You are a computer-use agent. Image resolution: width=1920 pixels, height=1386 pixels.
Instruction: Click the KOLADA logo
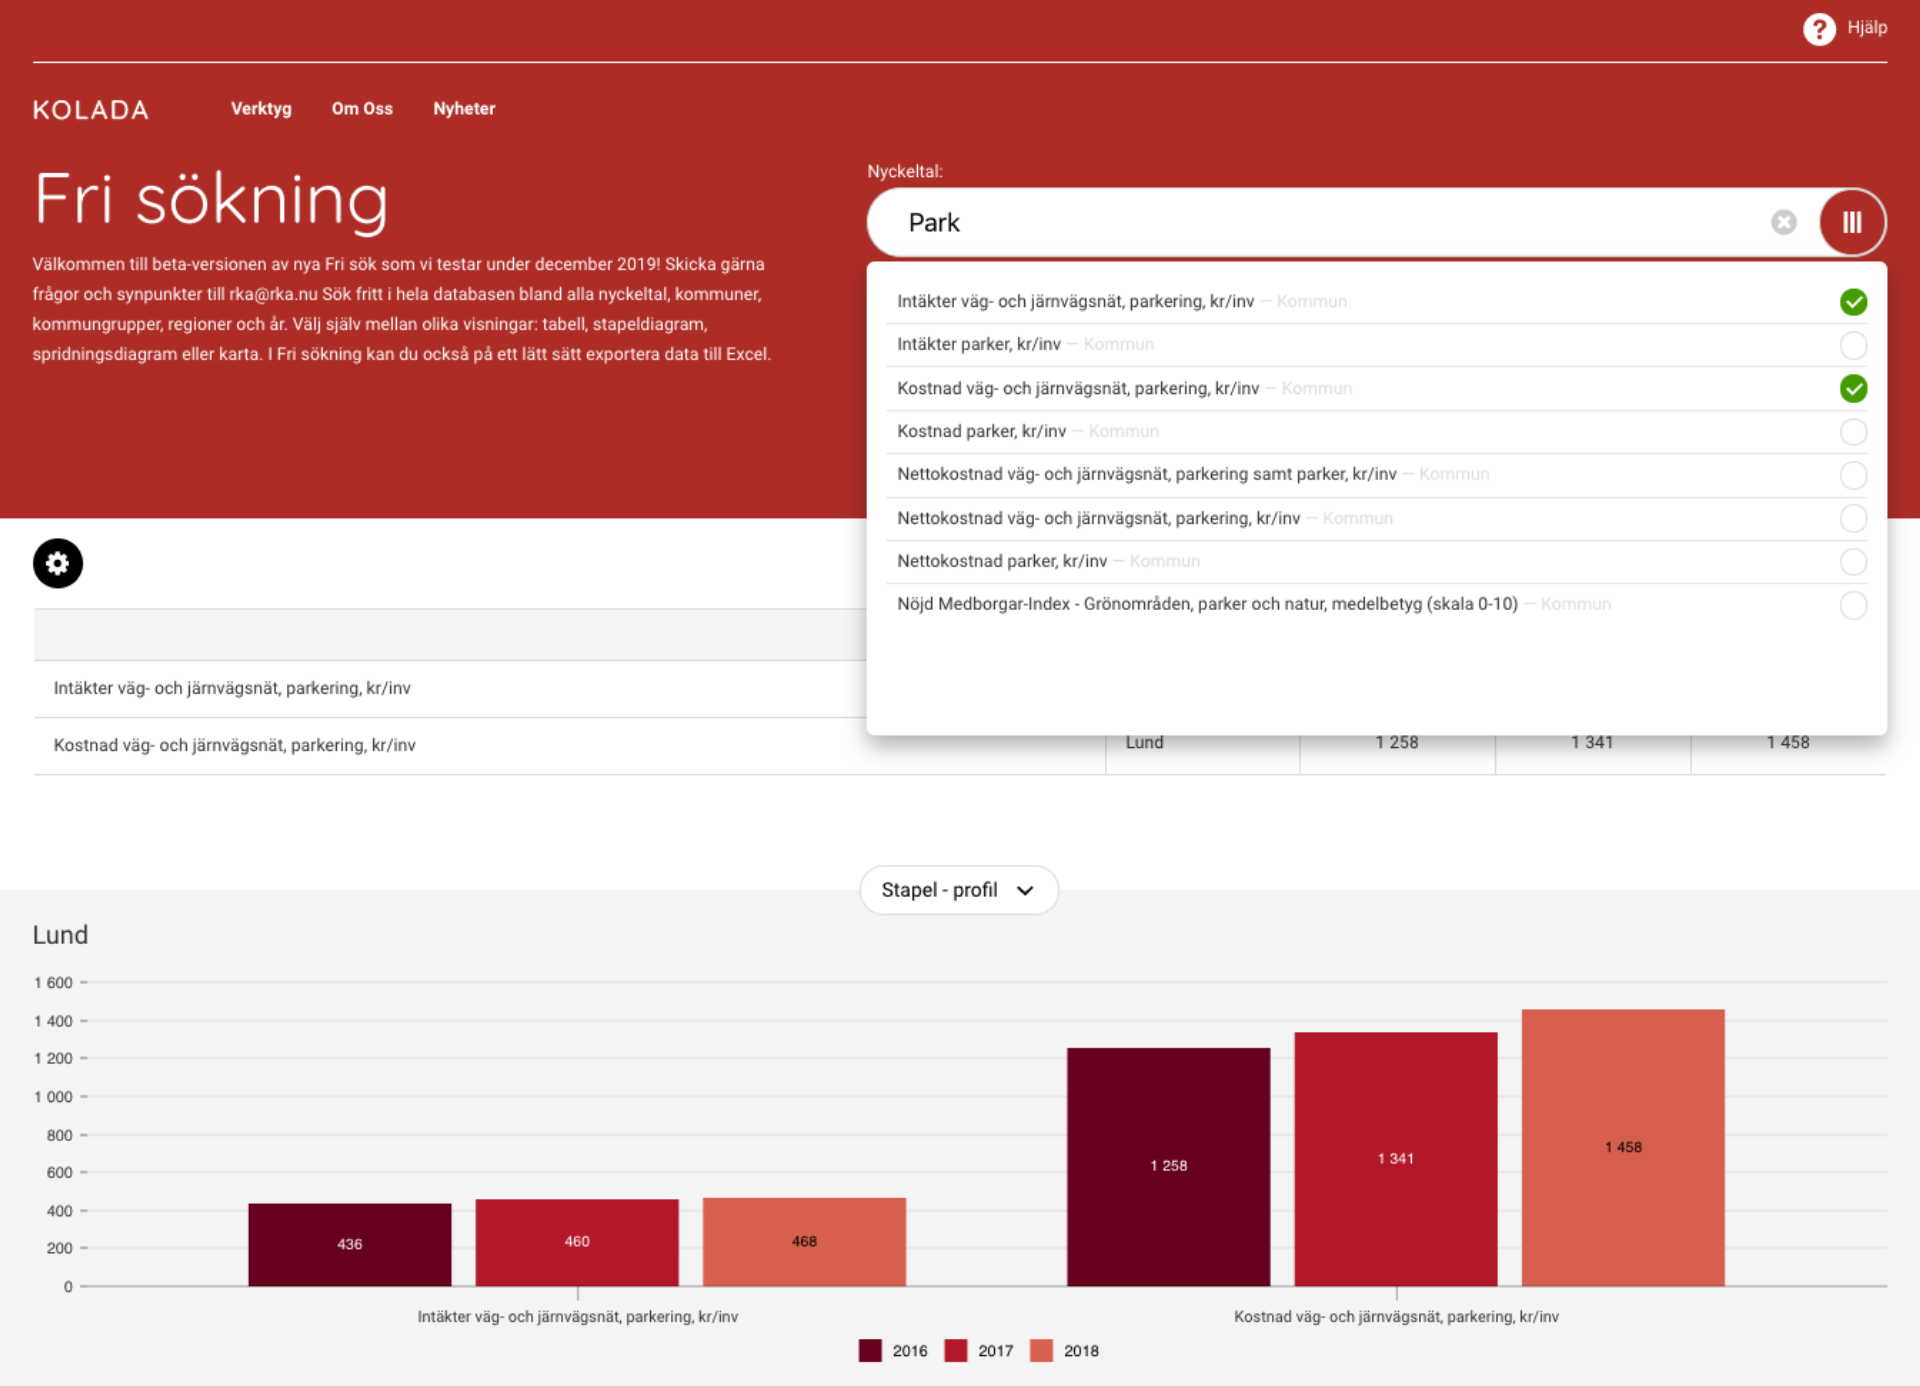click(x=91, y=110)
